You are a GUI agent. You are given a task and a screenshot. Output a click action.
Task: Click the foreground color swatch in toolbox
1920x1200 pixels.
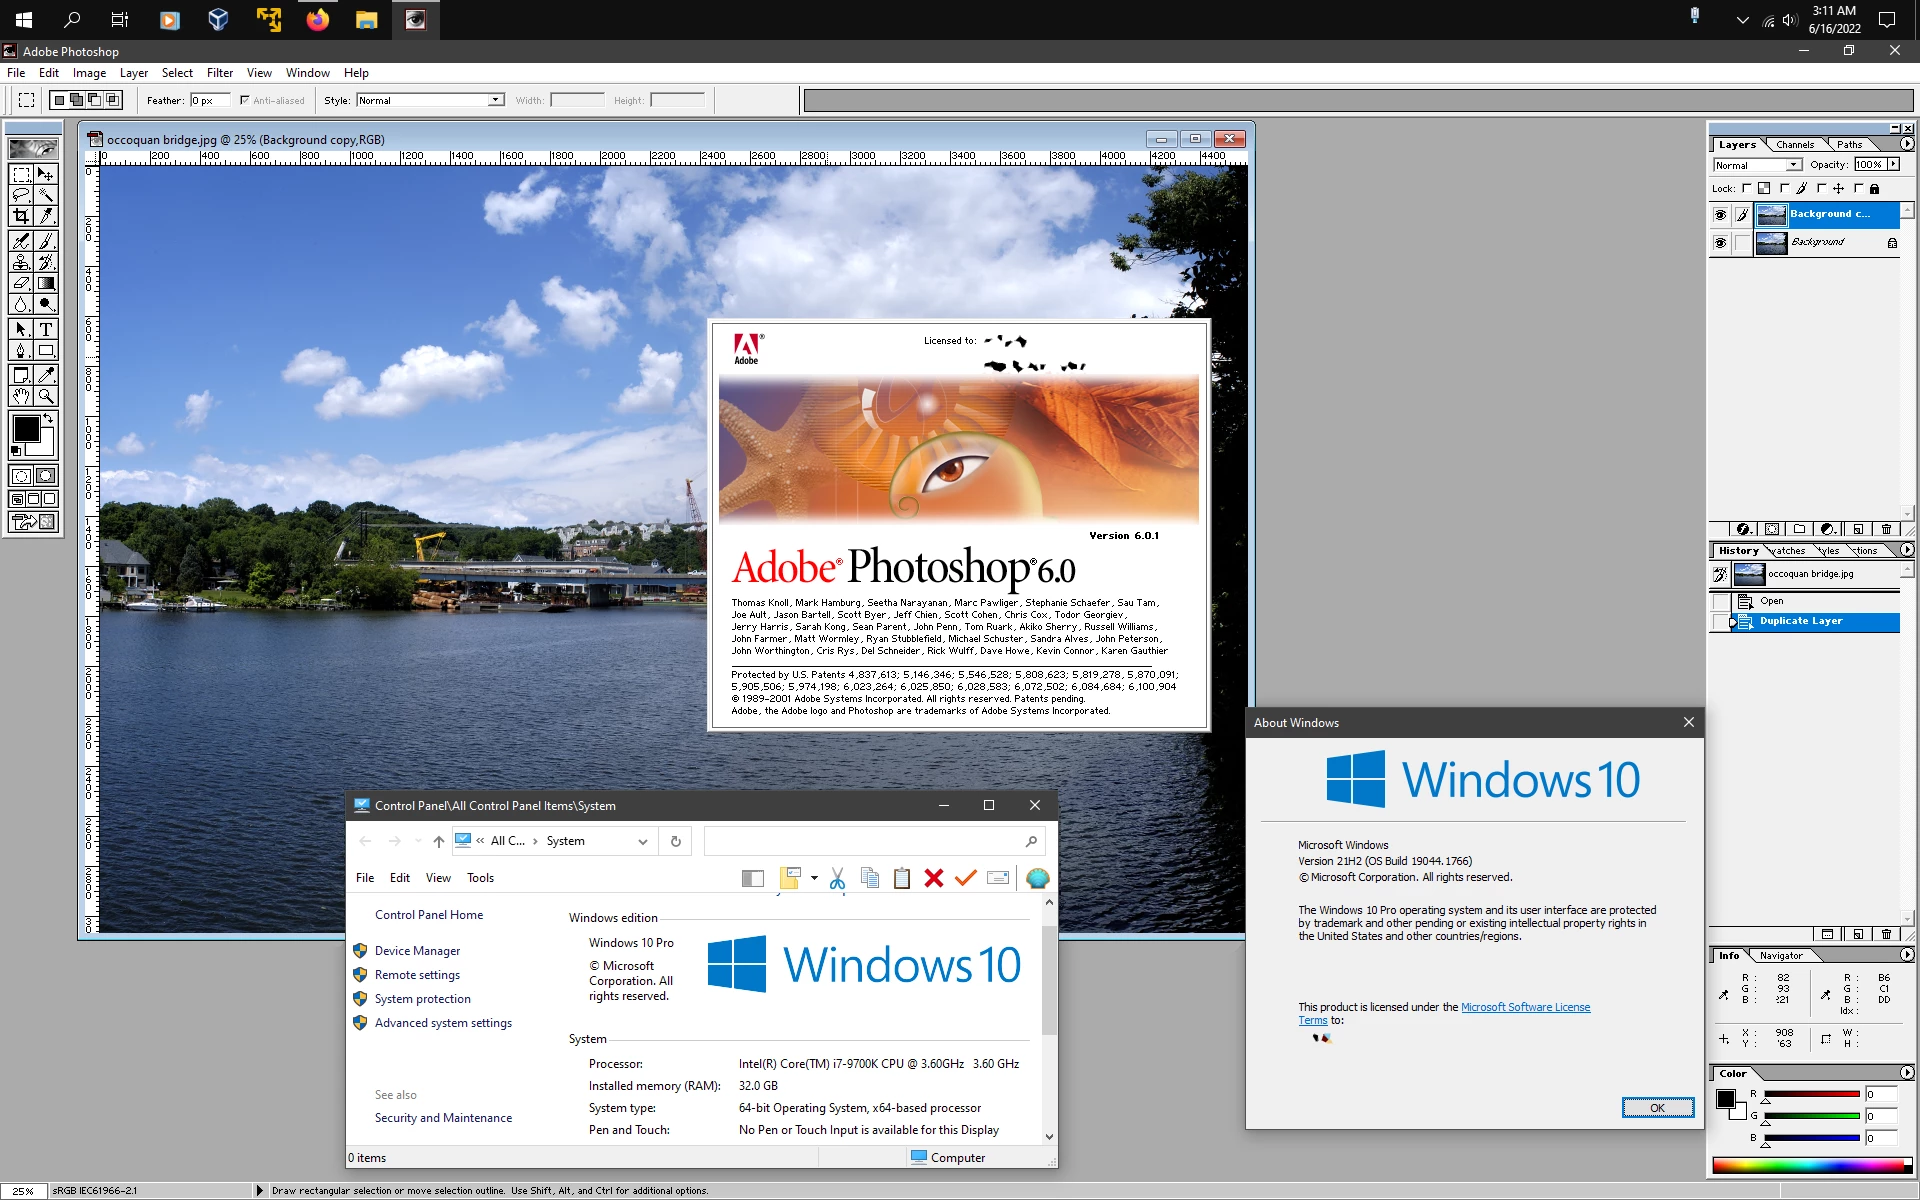pos(26,429)
